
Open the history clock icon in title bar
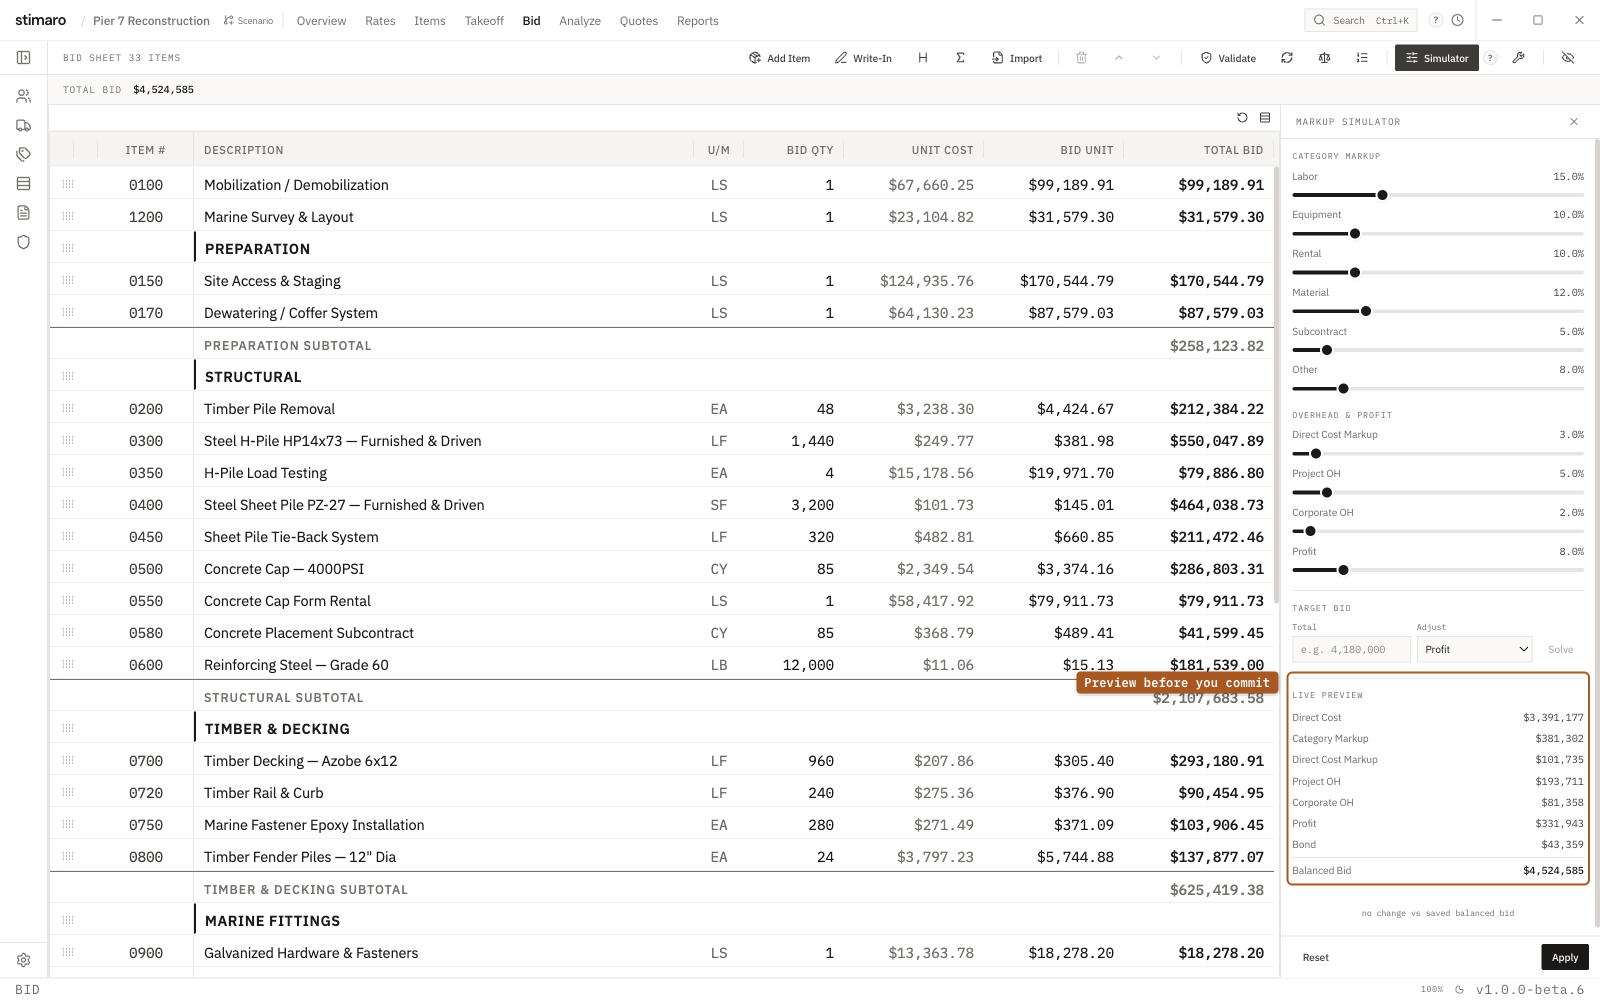point(1458,20)
